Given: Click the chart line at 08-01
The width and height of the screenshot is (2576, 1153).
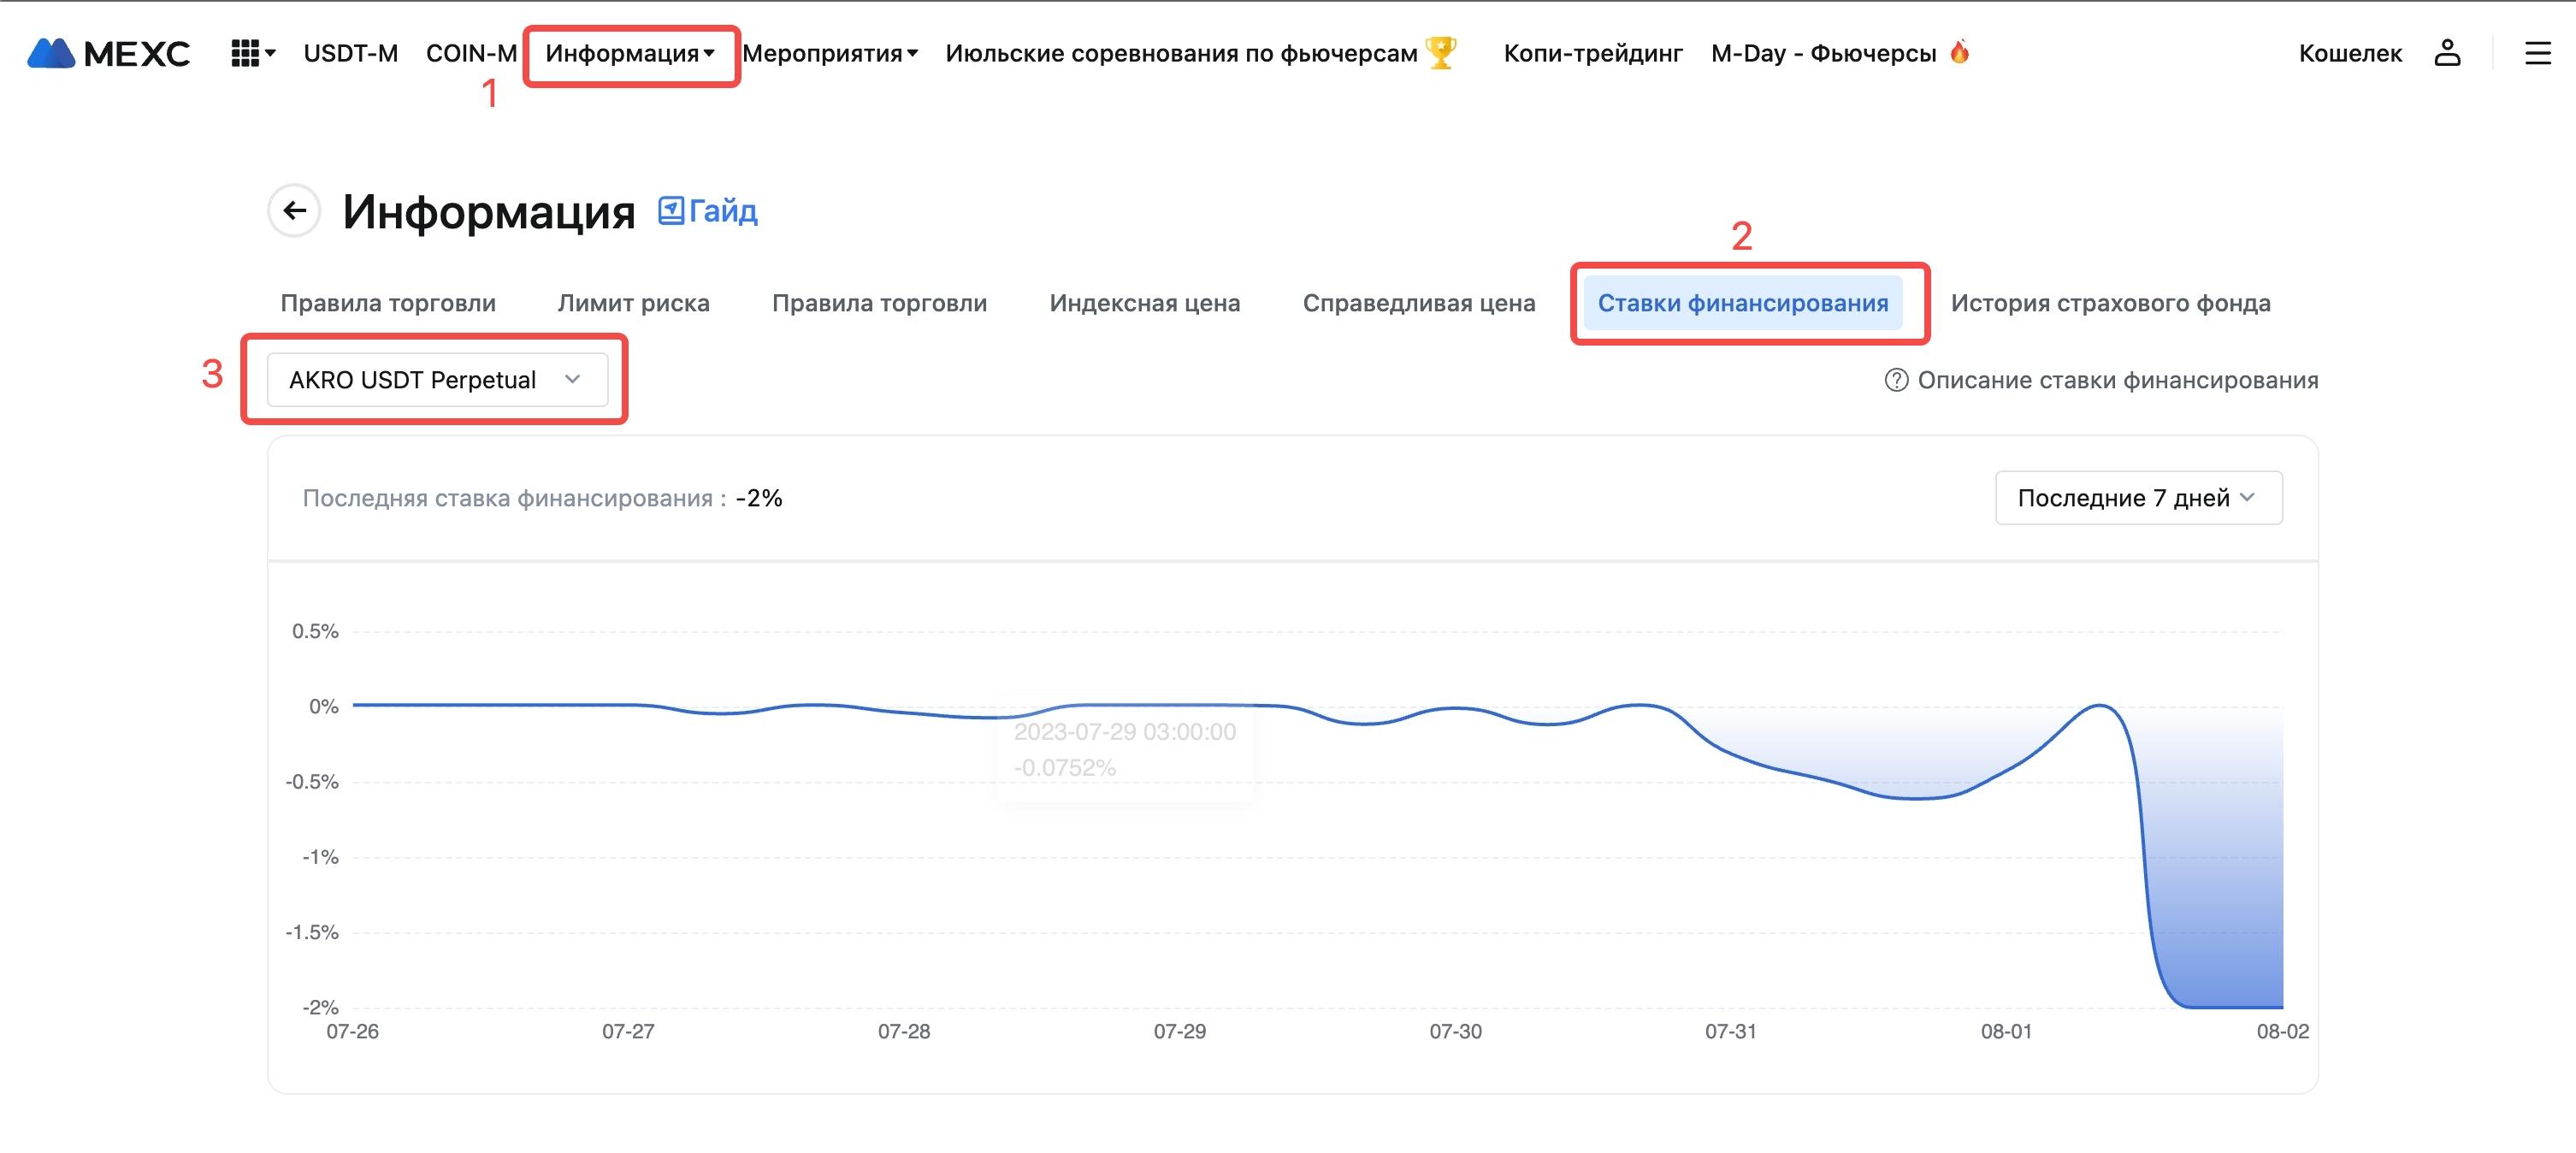Looking at the screenshot, I should (x=2006, y=769).
